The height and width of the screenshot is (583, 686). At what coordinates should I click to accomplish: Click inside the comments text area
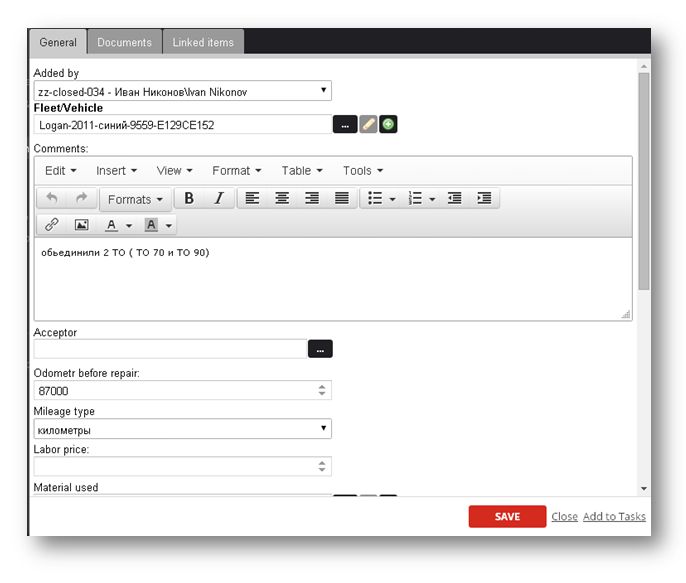point(333,279)
